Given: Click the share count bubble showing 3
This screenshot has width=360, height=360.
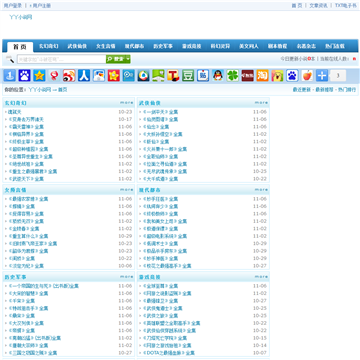Looking at the screenshot, I should 338,76.
